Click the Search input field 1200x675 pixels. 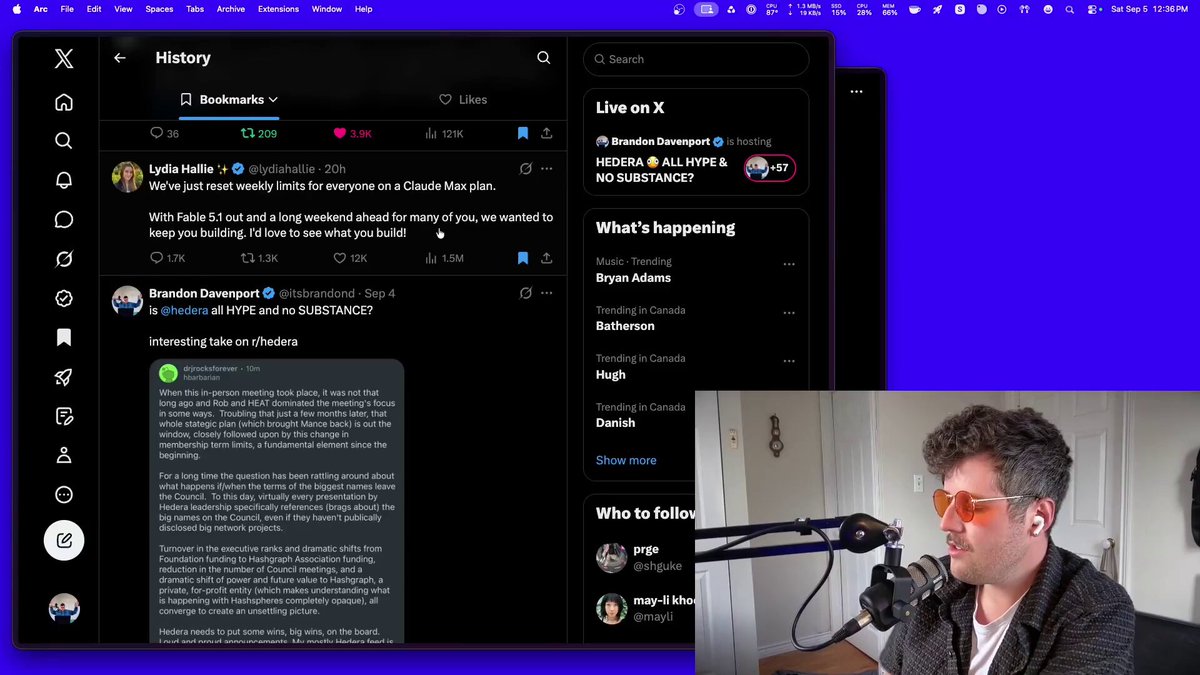click(696, 59)
